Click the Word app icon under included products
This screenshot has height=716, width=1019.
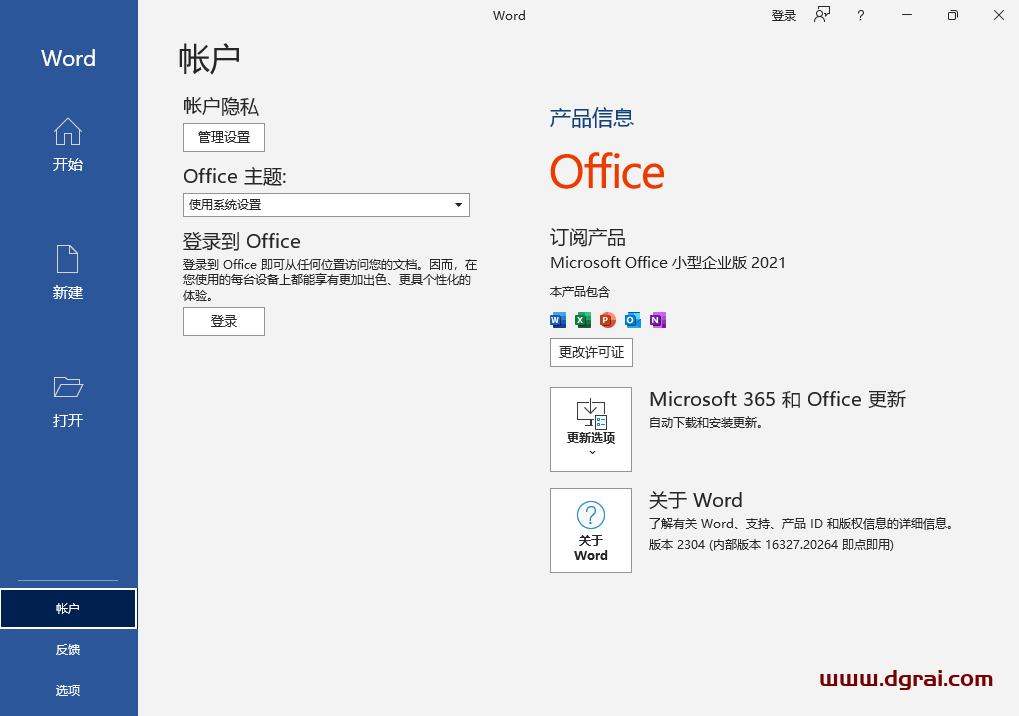(558, 320)
